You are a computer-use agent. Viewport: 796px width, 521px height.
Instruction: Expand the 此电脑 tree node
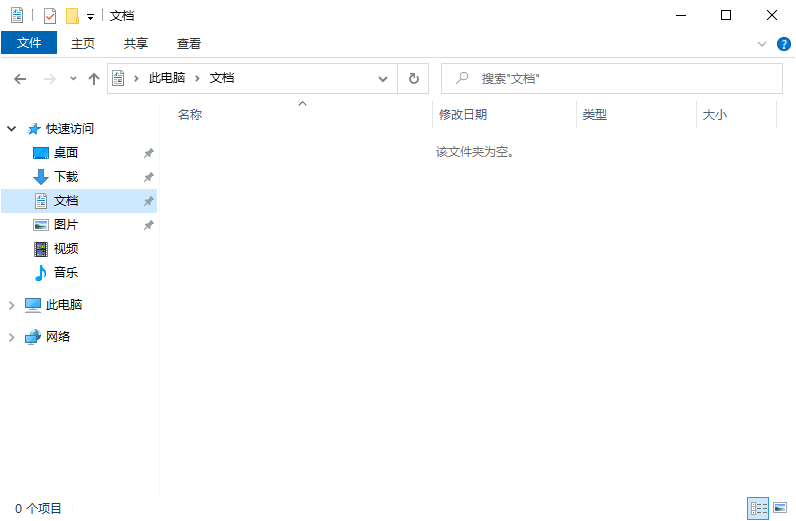(12, 305)
